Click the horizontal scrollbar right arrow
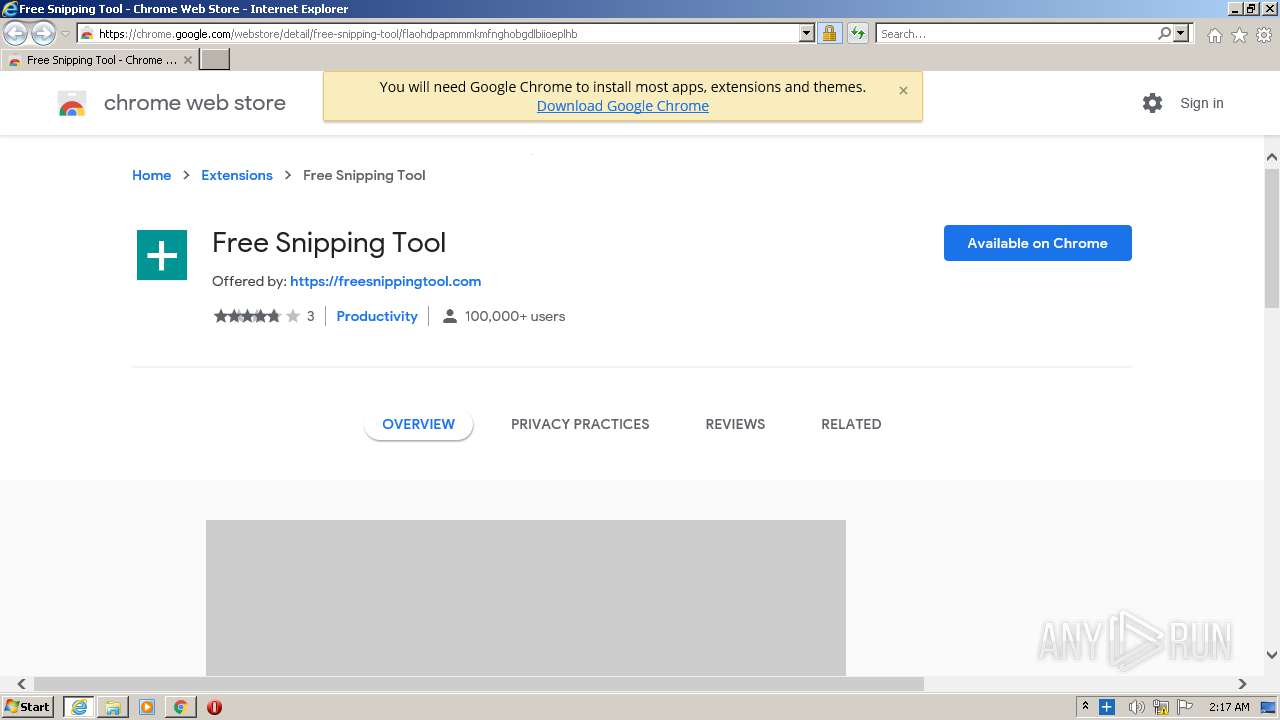The image size is (1280, 720). (1242, 684)
